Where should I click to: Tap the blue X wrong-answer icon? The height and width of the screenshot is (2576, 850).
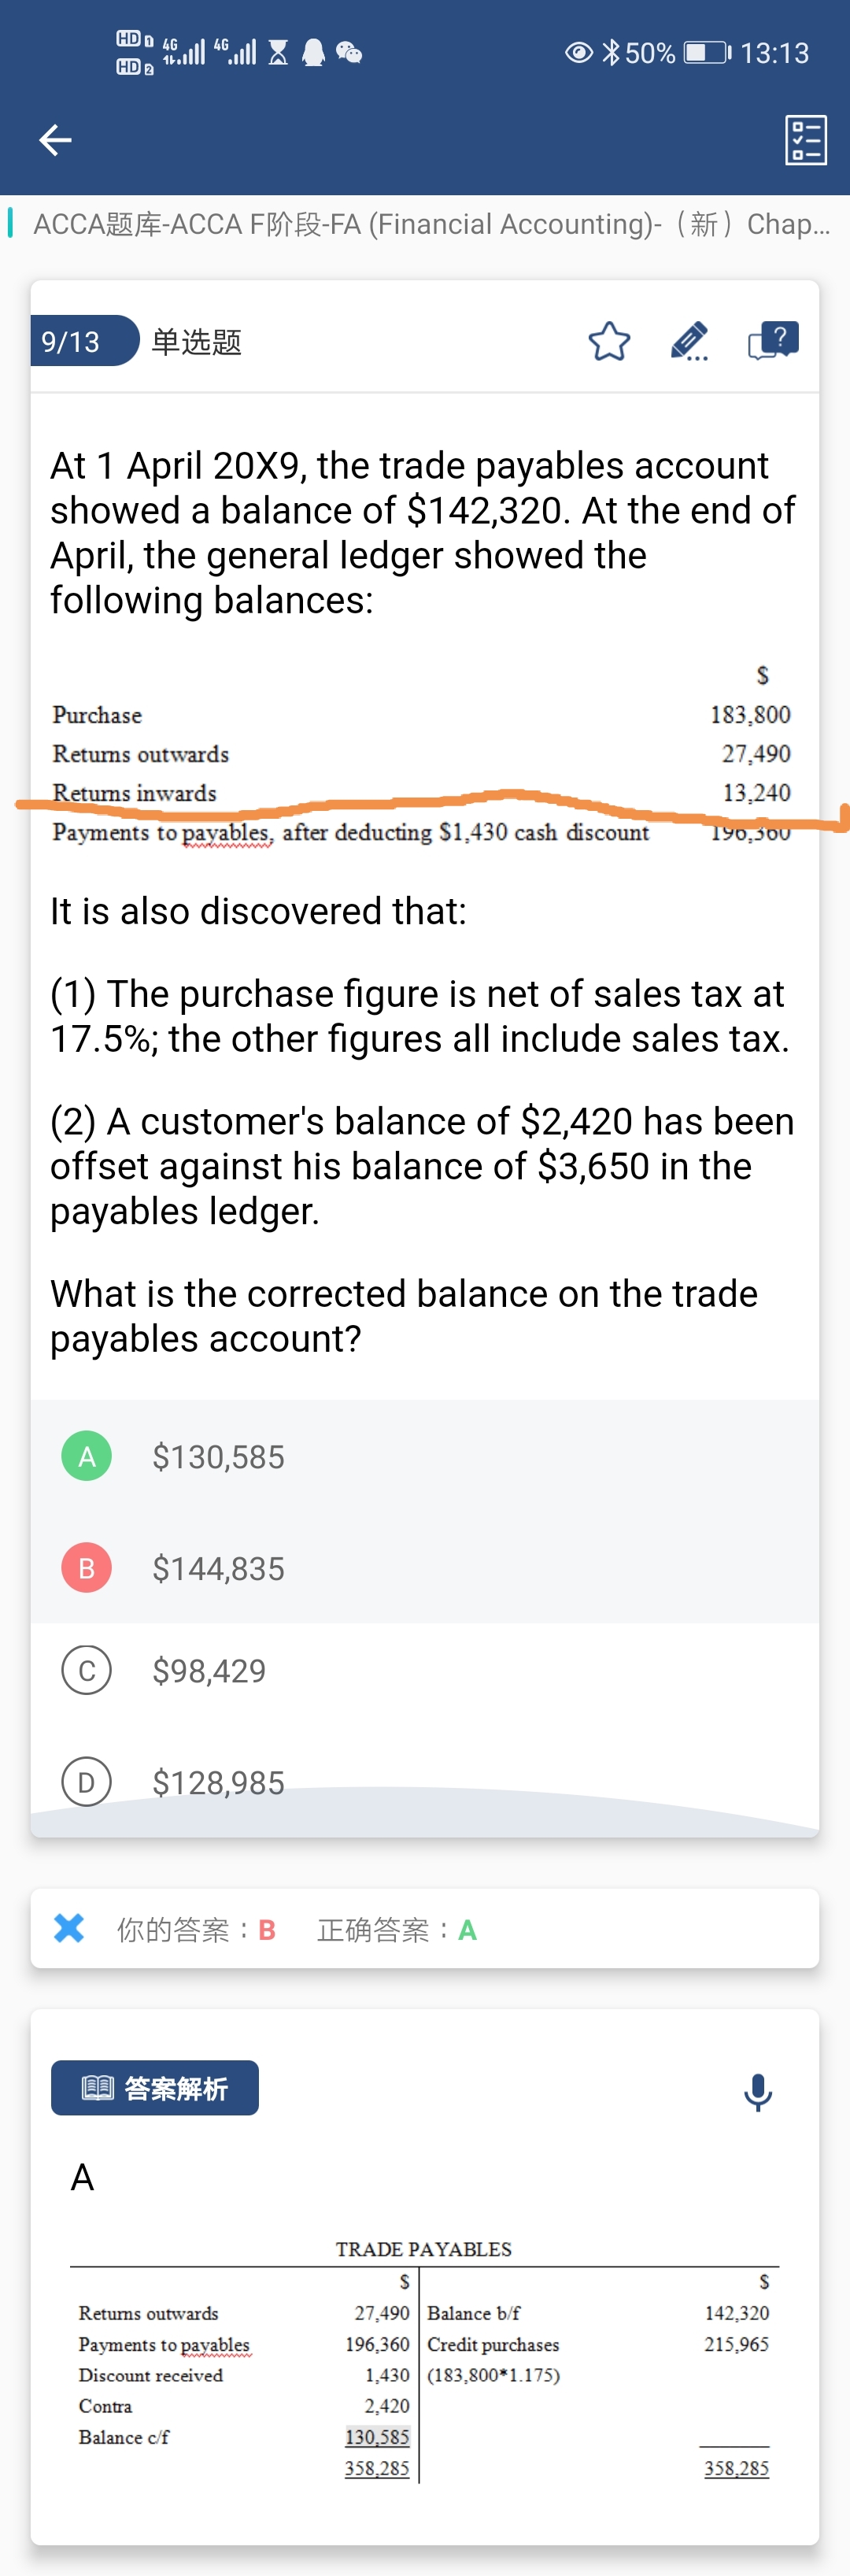(69, 1927)
